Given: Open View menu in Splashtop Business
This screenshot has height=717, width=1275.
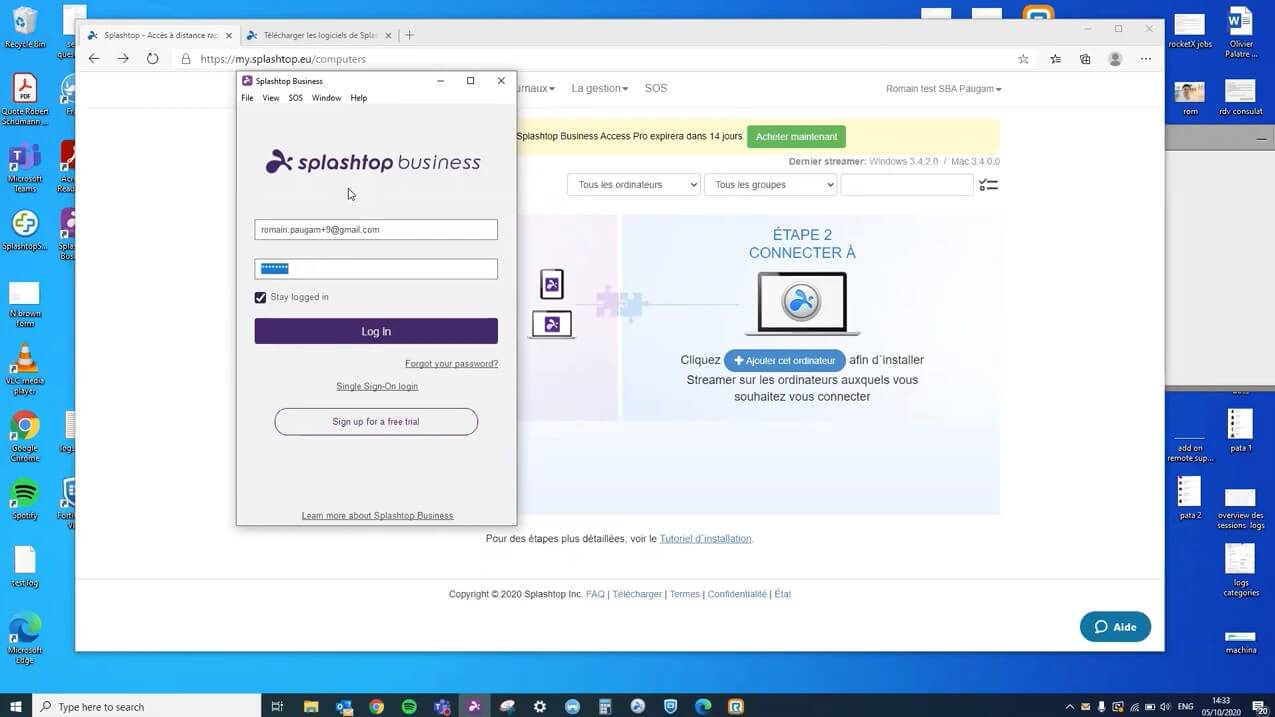Looking at the screenshot, I should click(271, 98).
